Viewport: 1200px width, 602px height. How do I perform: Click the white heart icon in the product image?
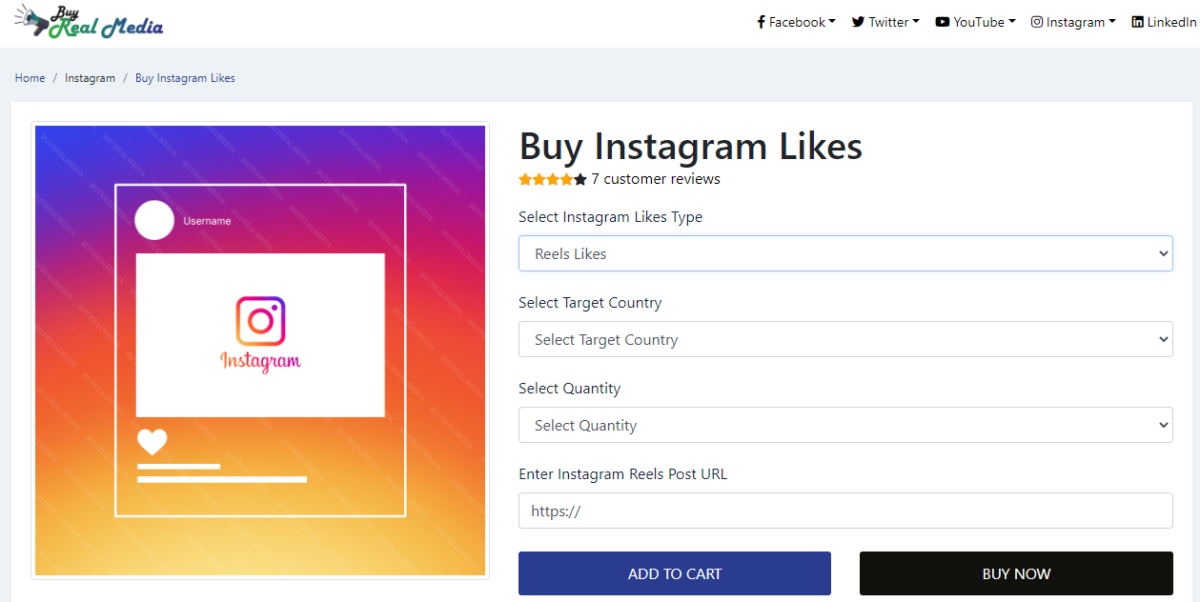(152, 442)
